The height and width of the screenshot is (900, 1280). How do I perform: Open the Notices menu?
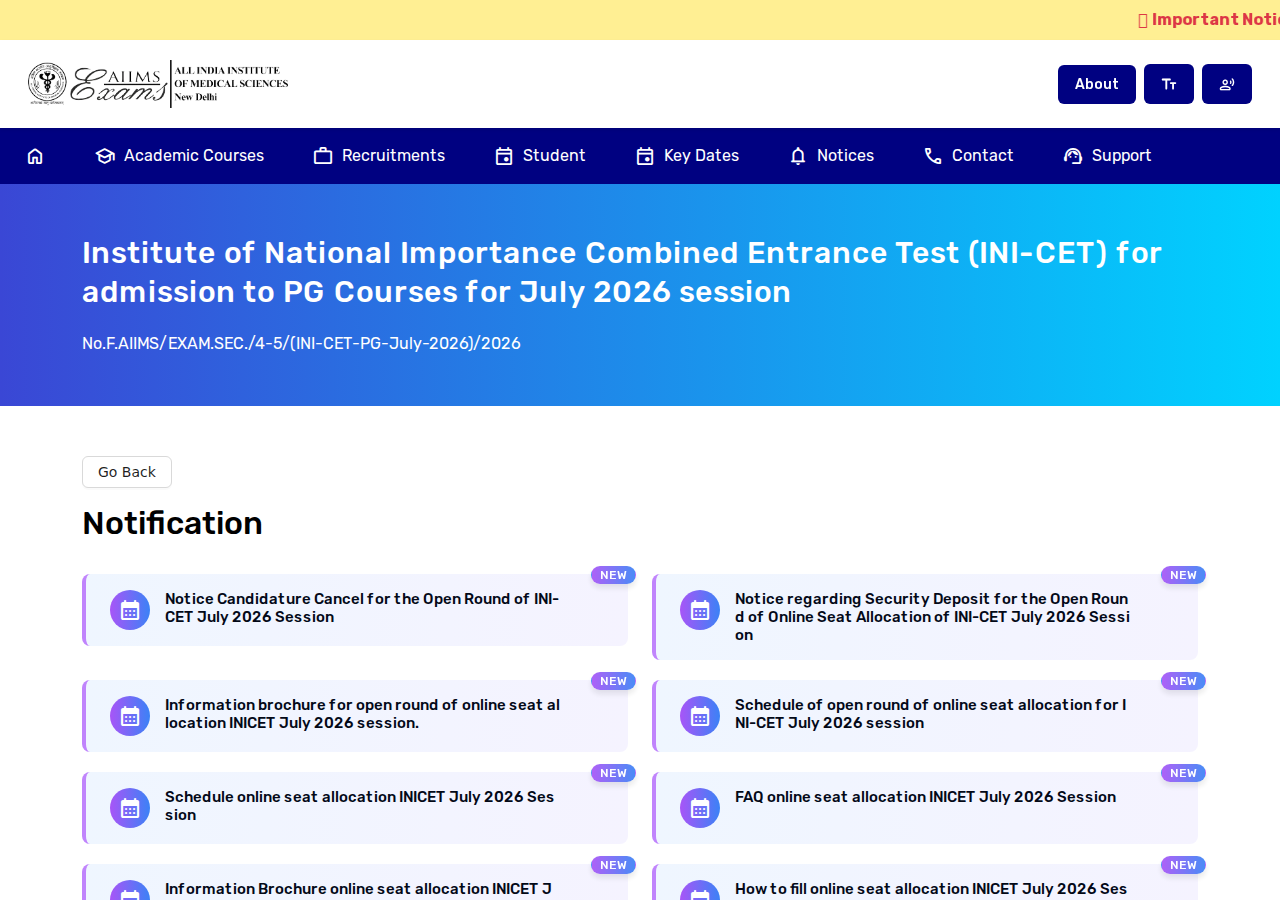point(832,156)
